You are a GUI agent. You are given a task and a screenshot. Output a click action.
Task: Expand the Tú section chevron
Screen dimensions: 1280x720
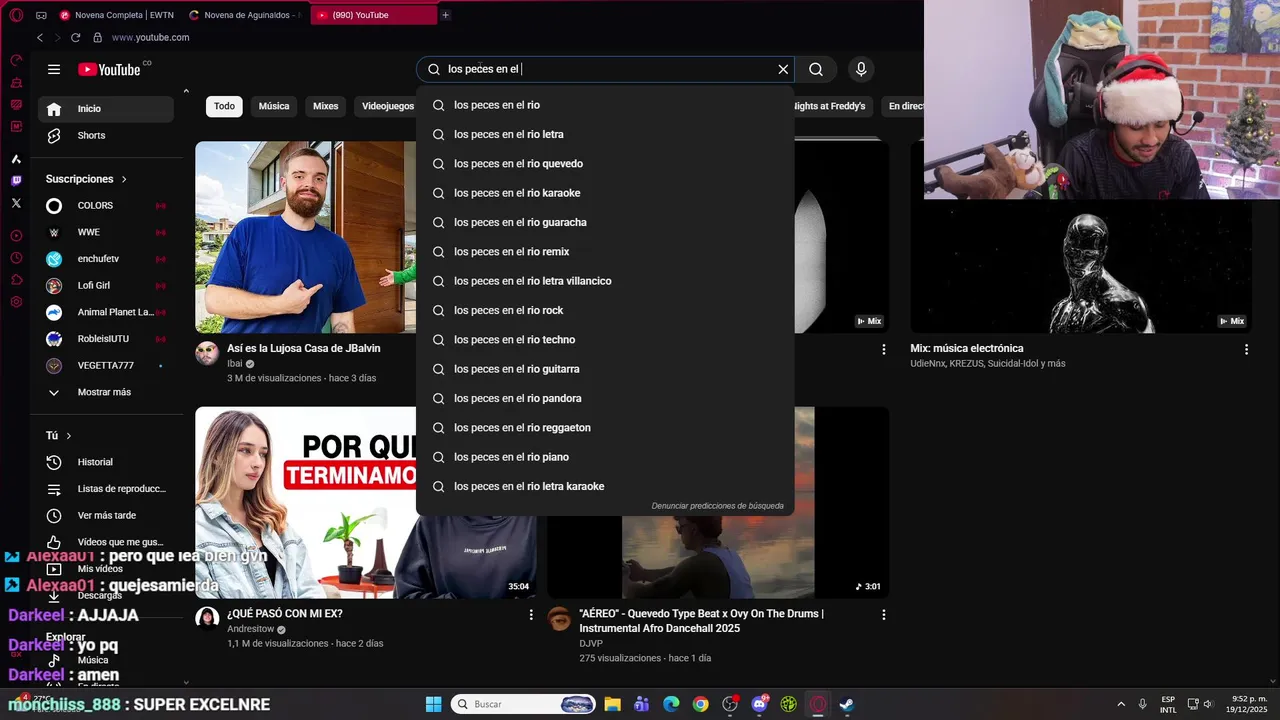[69, 436]
